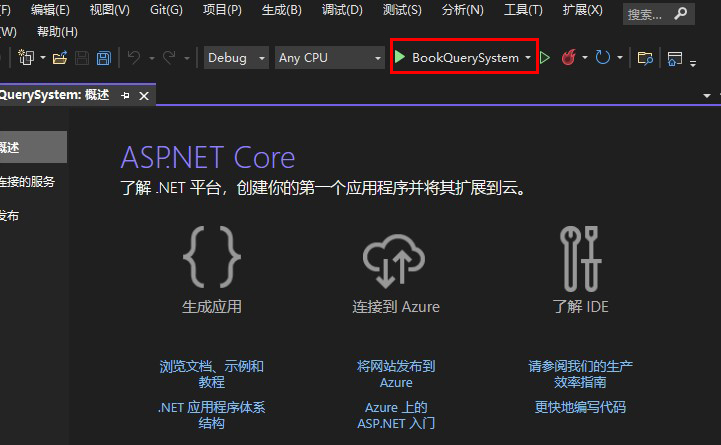Click the Restart browser link refresh icon

(603, 57)
